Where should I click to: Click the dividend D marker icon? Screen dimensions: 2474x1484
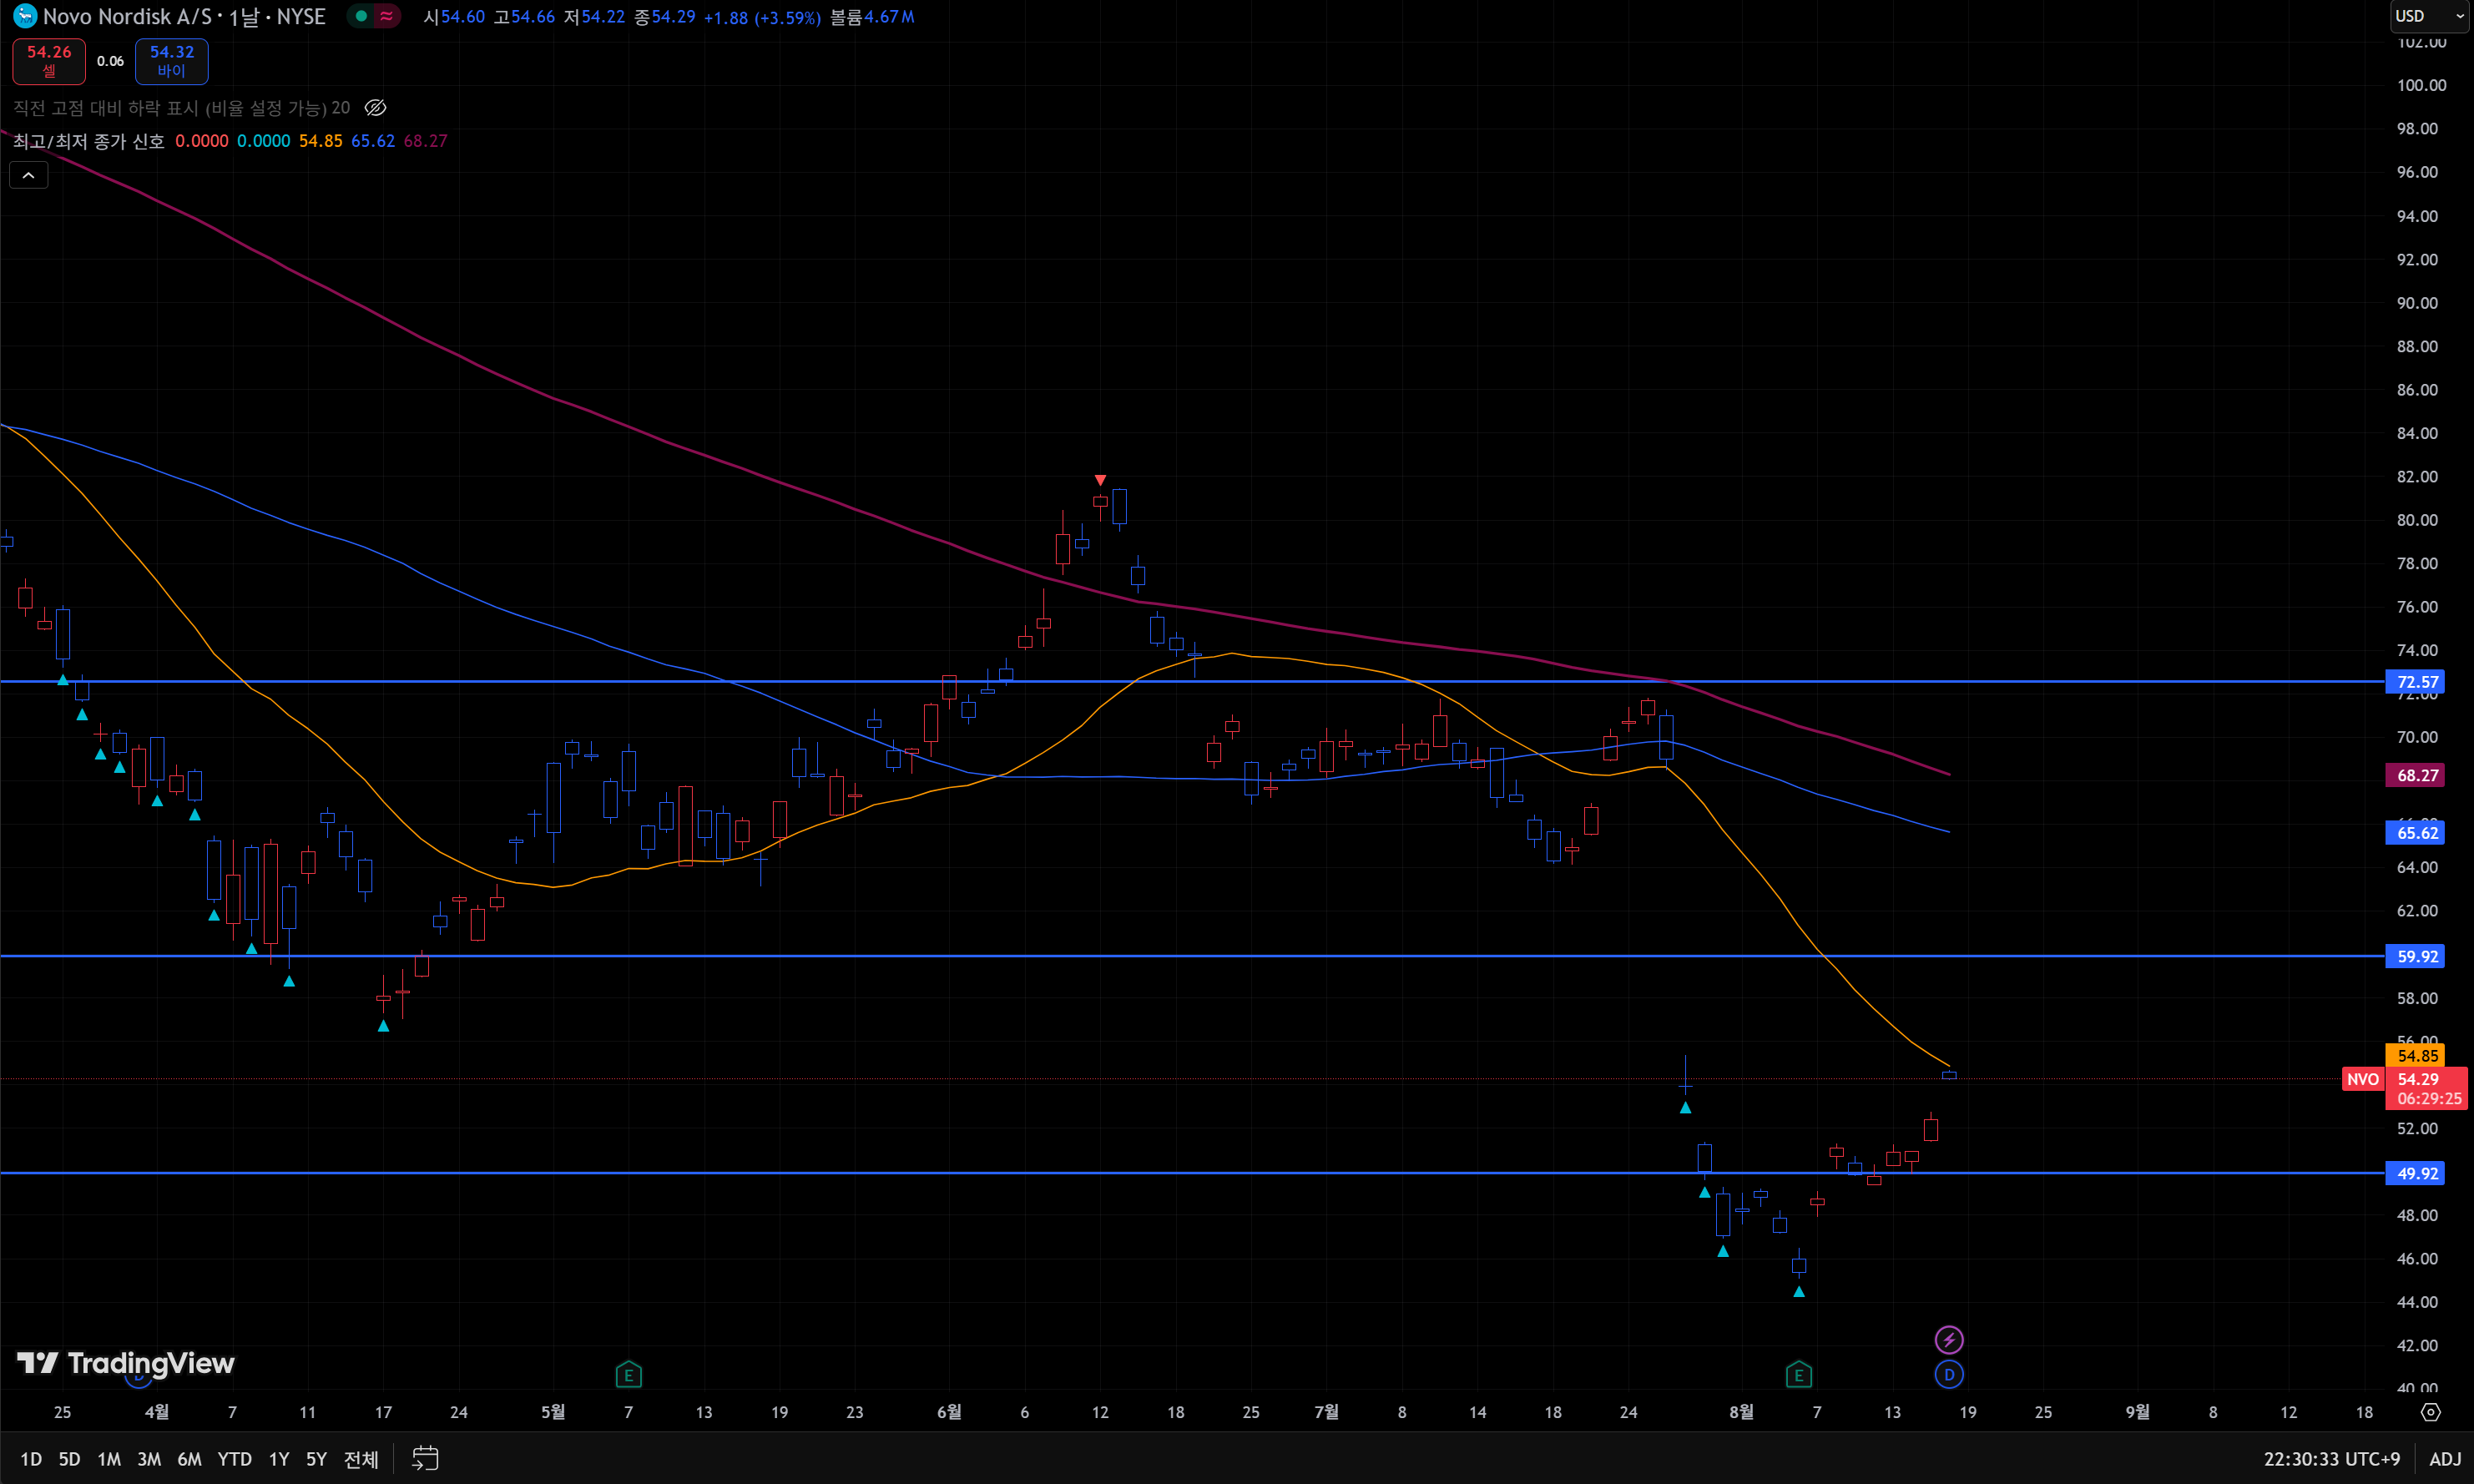coord(1948,1375)
